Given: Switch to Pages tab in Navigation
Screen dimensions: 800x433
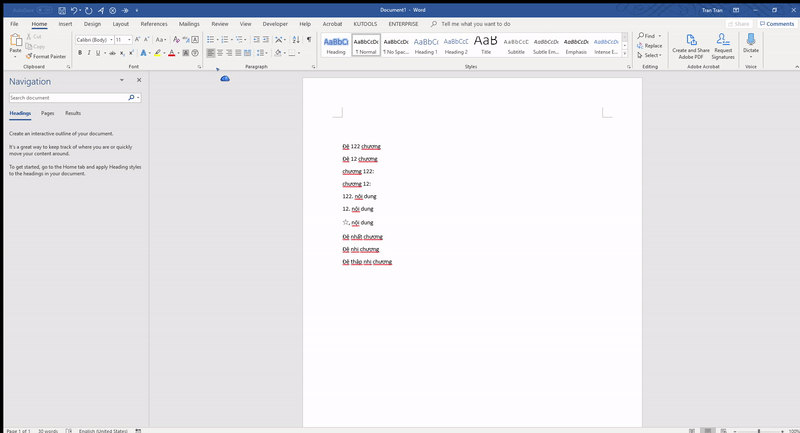Looking at the screenshot, I should tap(48, 113).
